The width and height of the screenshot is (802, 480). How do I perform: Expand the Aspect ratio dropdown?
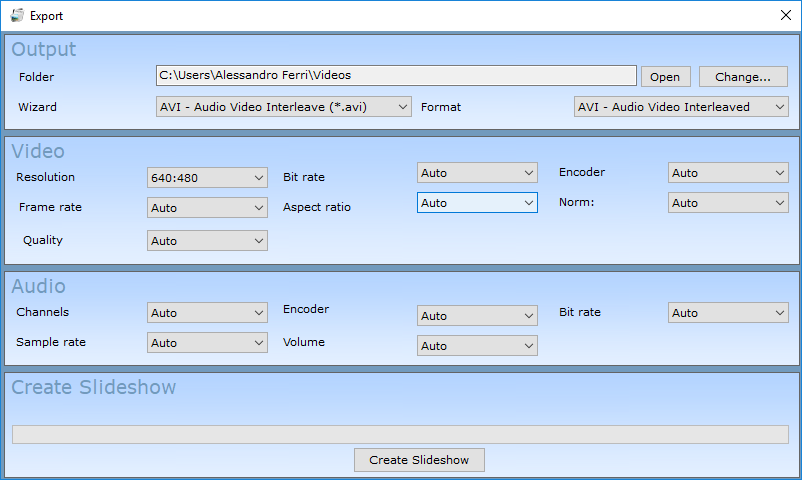477,203
